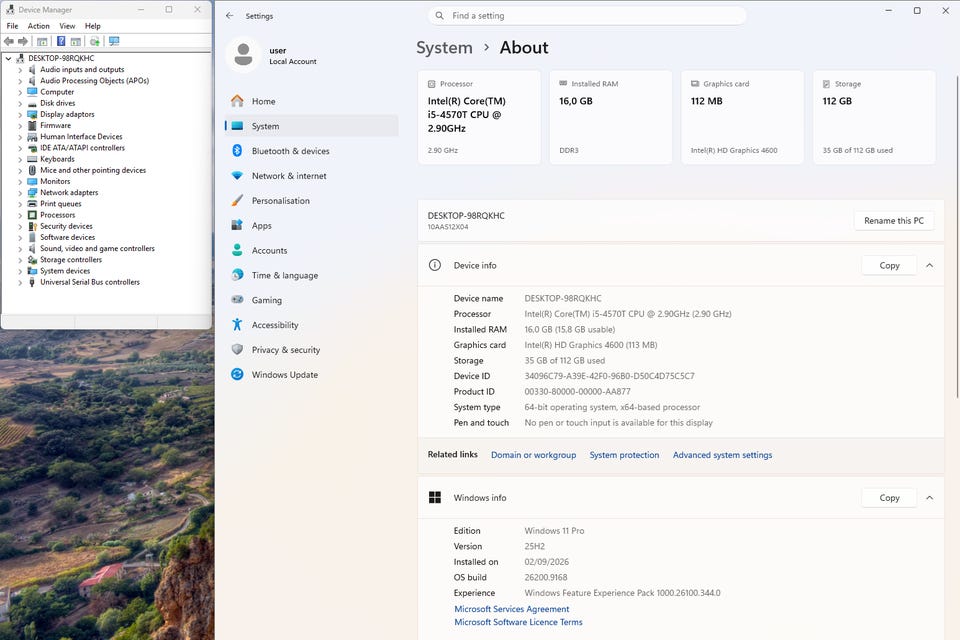
Task: Select Keyboards in the device tree
Action: pos(57,159)
